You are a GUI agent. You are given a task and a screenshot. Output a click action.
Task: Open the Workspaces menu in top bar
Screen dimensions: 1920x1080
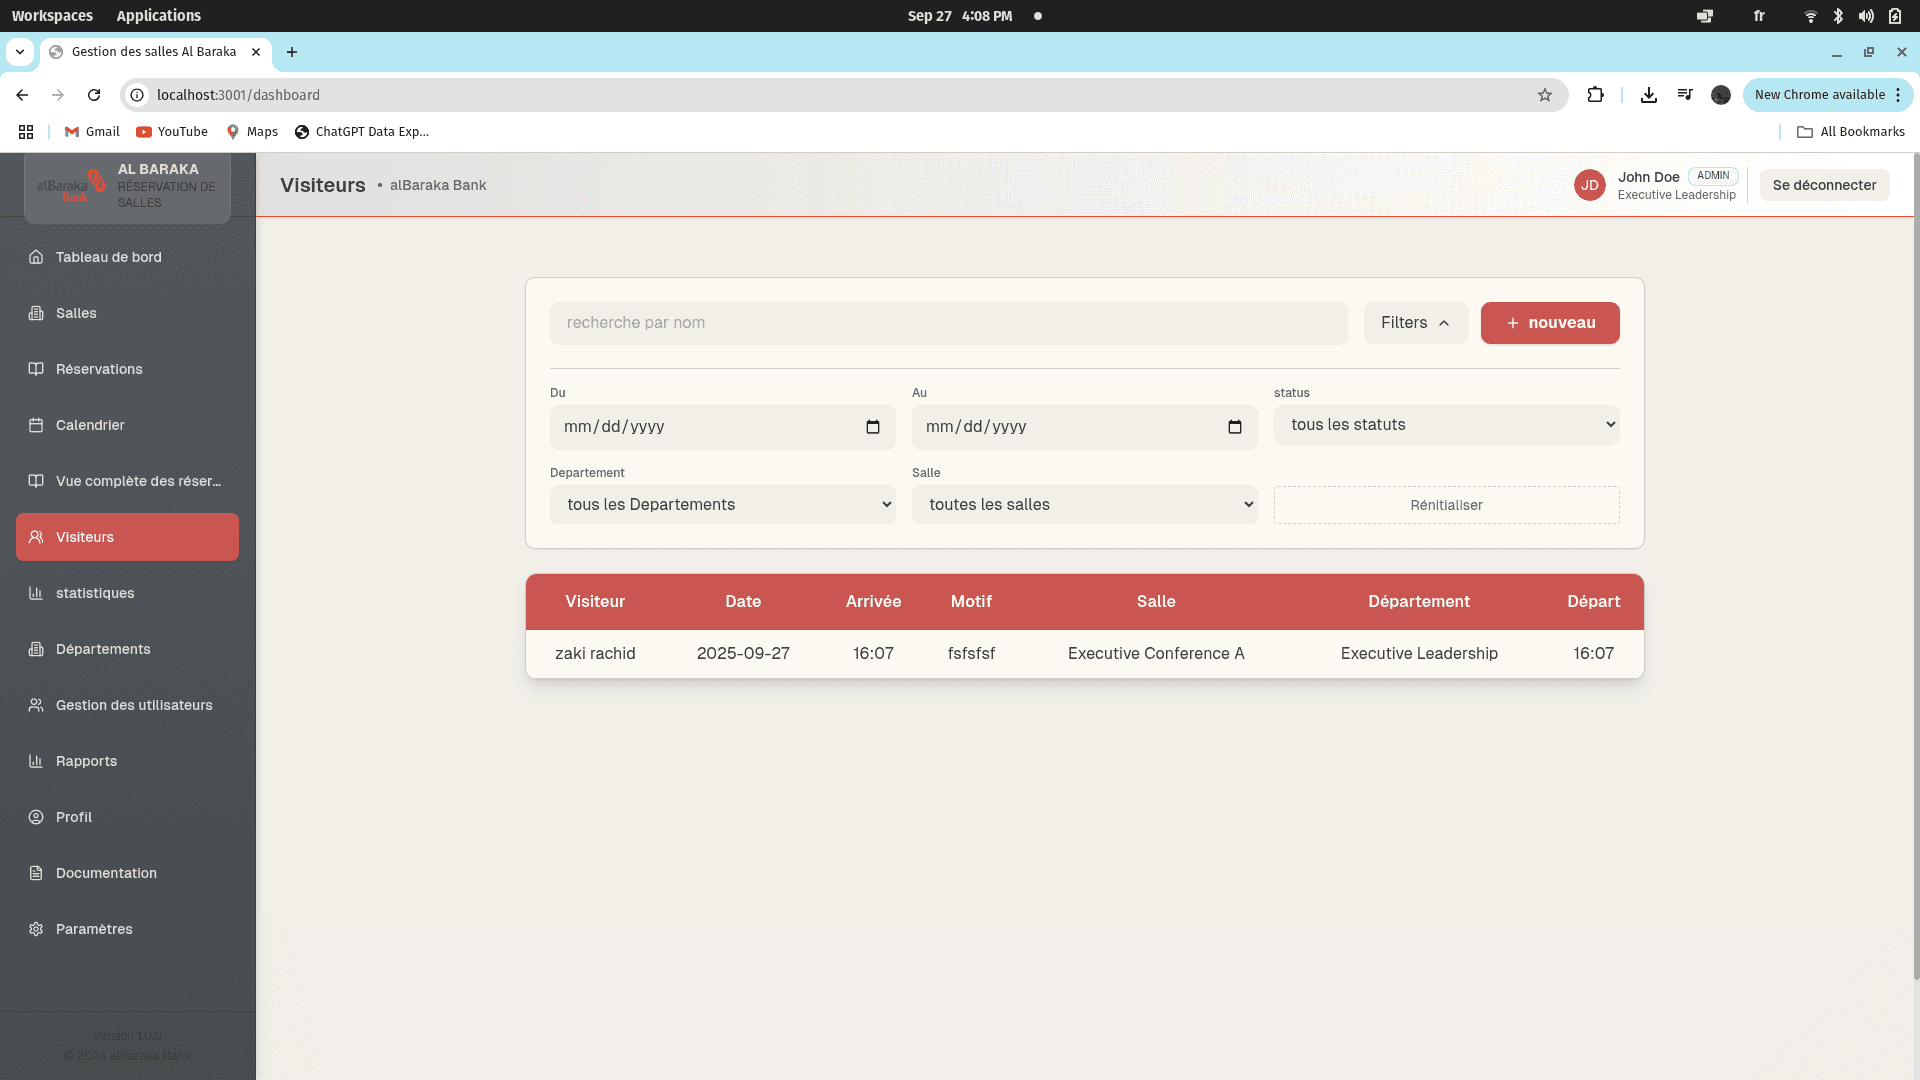52,16
